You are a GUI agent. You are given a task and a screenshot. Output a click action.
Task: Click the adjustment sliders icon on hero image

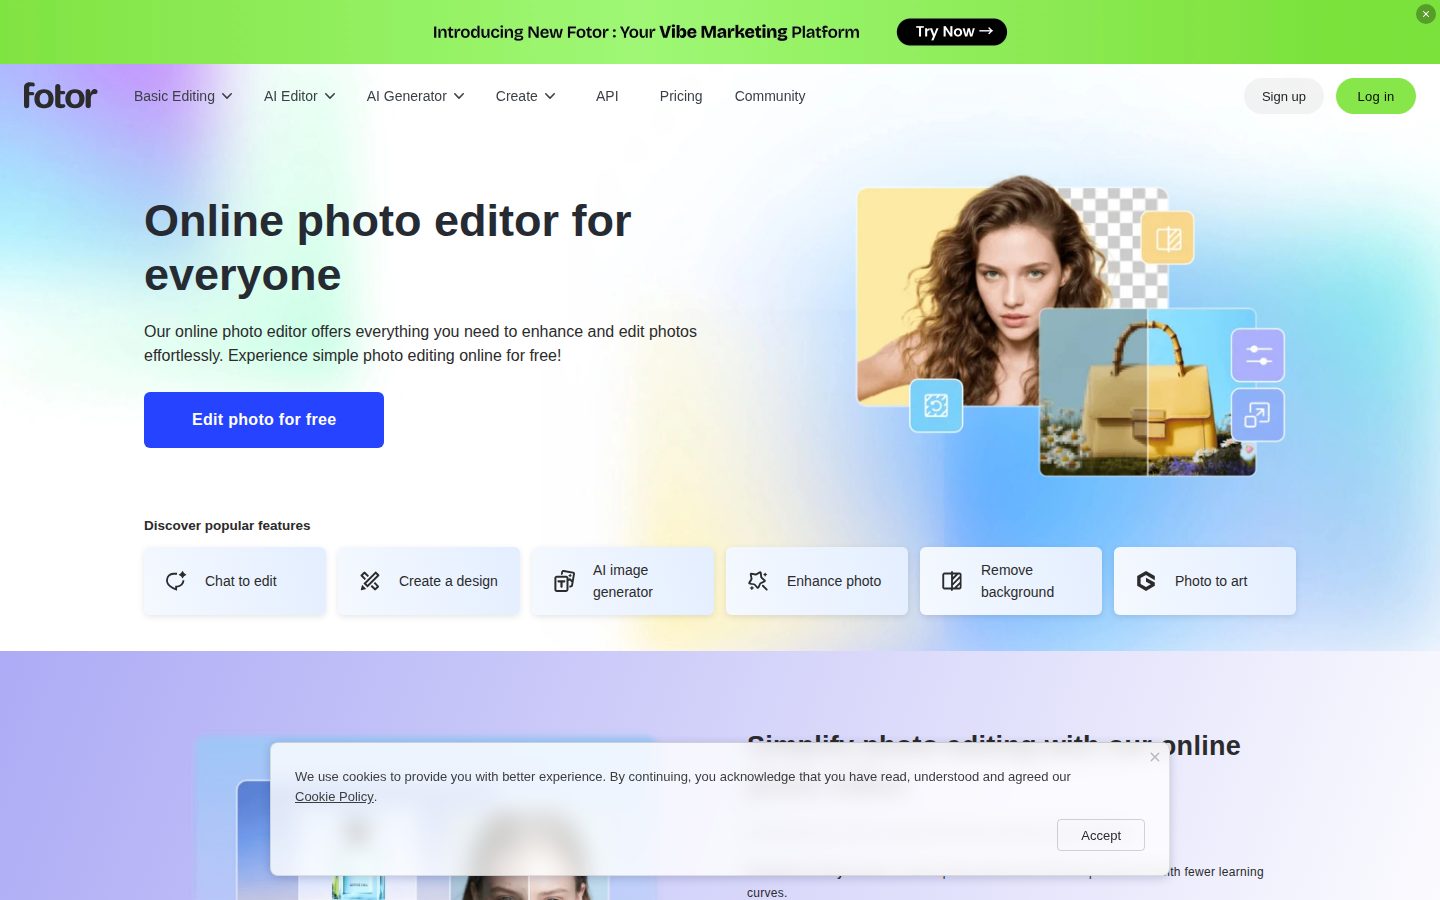tap(1258, 355)
